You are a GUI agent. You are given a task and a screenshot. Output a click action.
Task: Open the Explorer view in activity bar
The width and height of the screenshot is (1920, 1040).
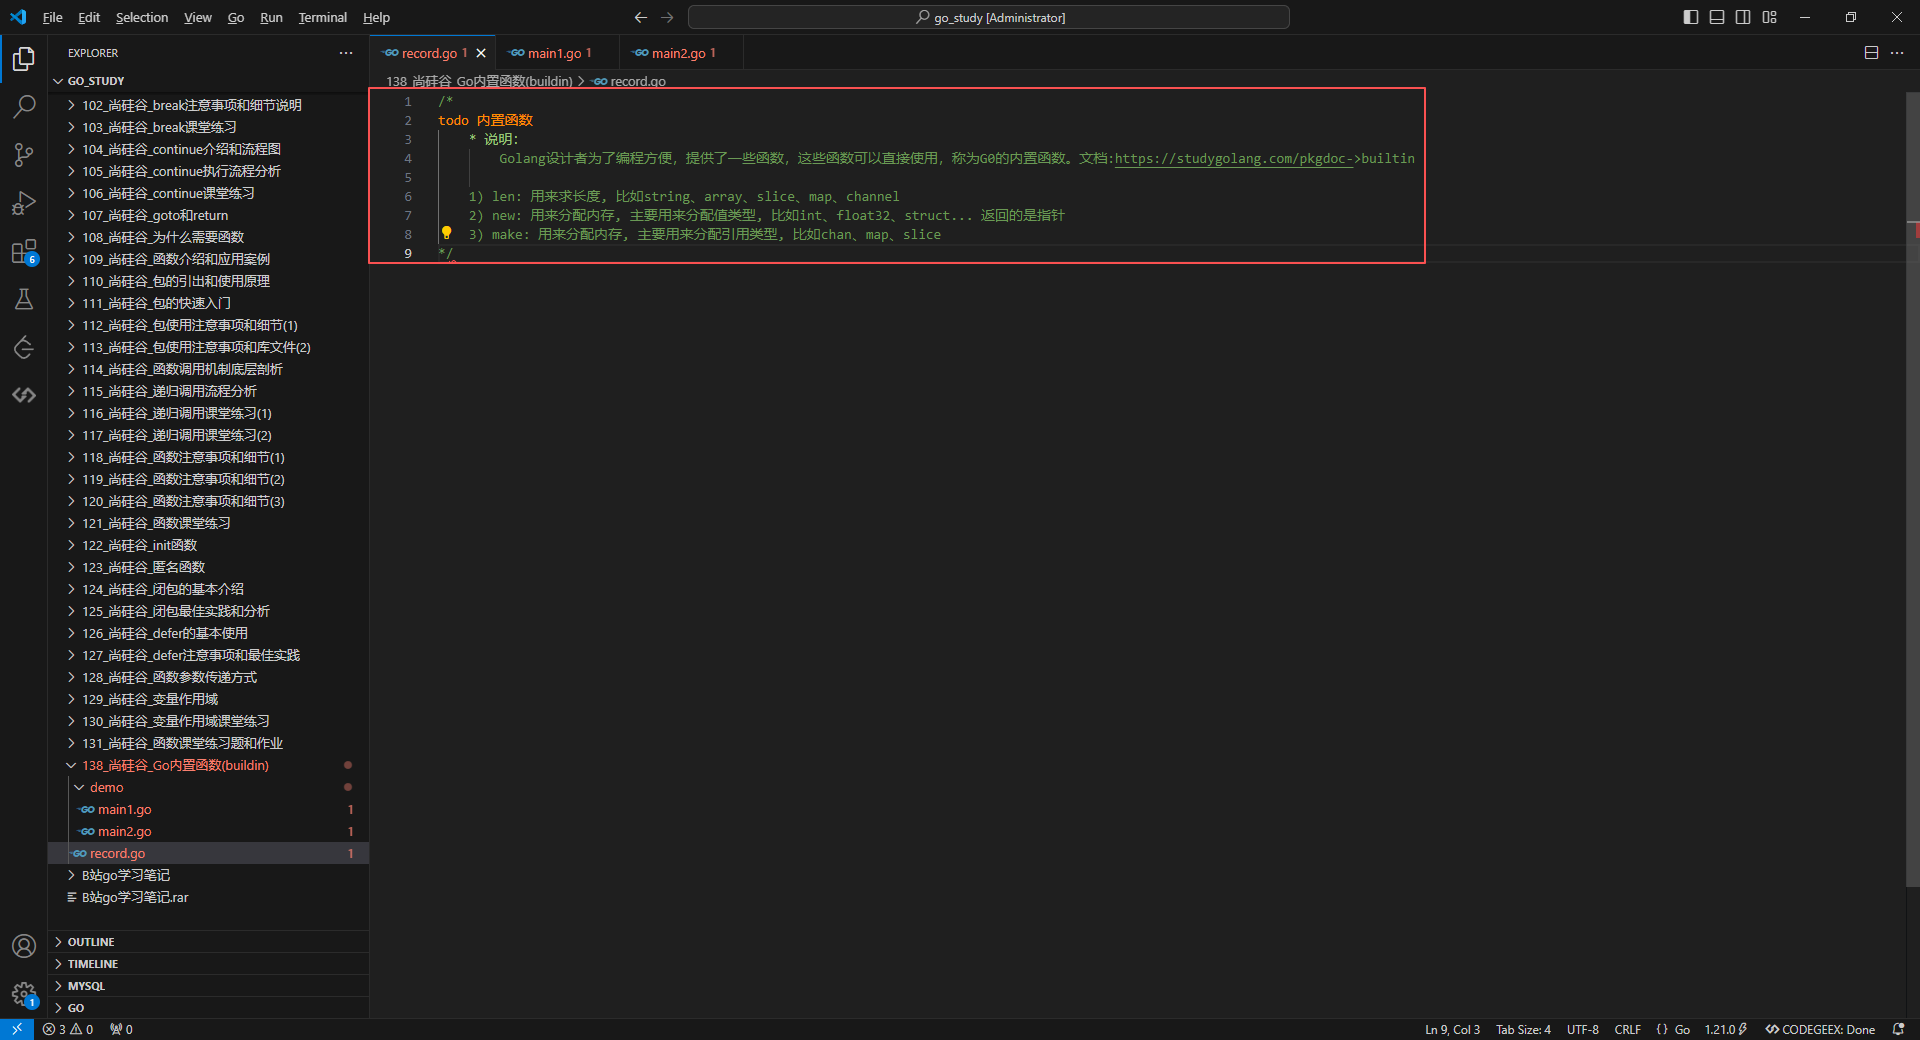click(24, 60)
